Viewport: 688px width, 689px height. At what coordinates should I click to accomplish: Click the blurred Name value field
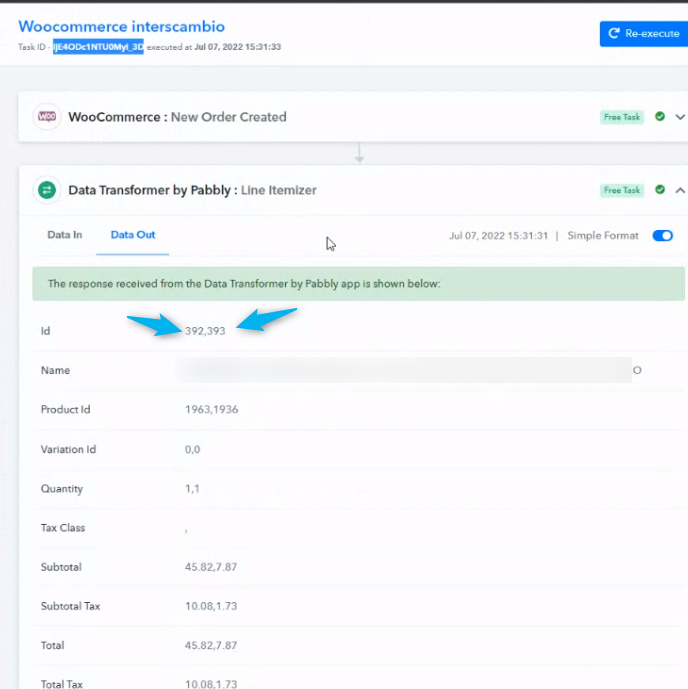pos(403,370)
